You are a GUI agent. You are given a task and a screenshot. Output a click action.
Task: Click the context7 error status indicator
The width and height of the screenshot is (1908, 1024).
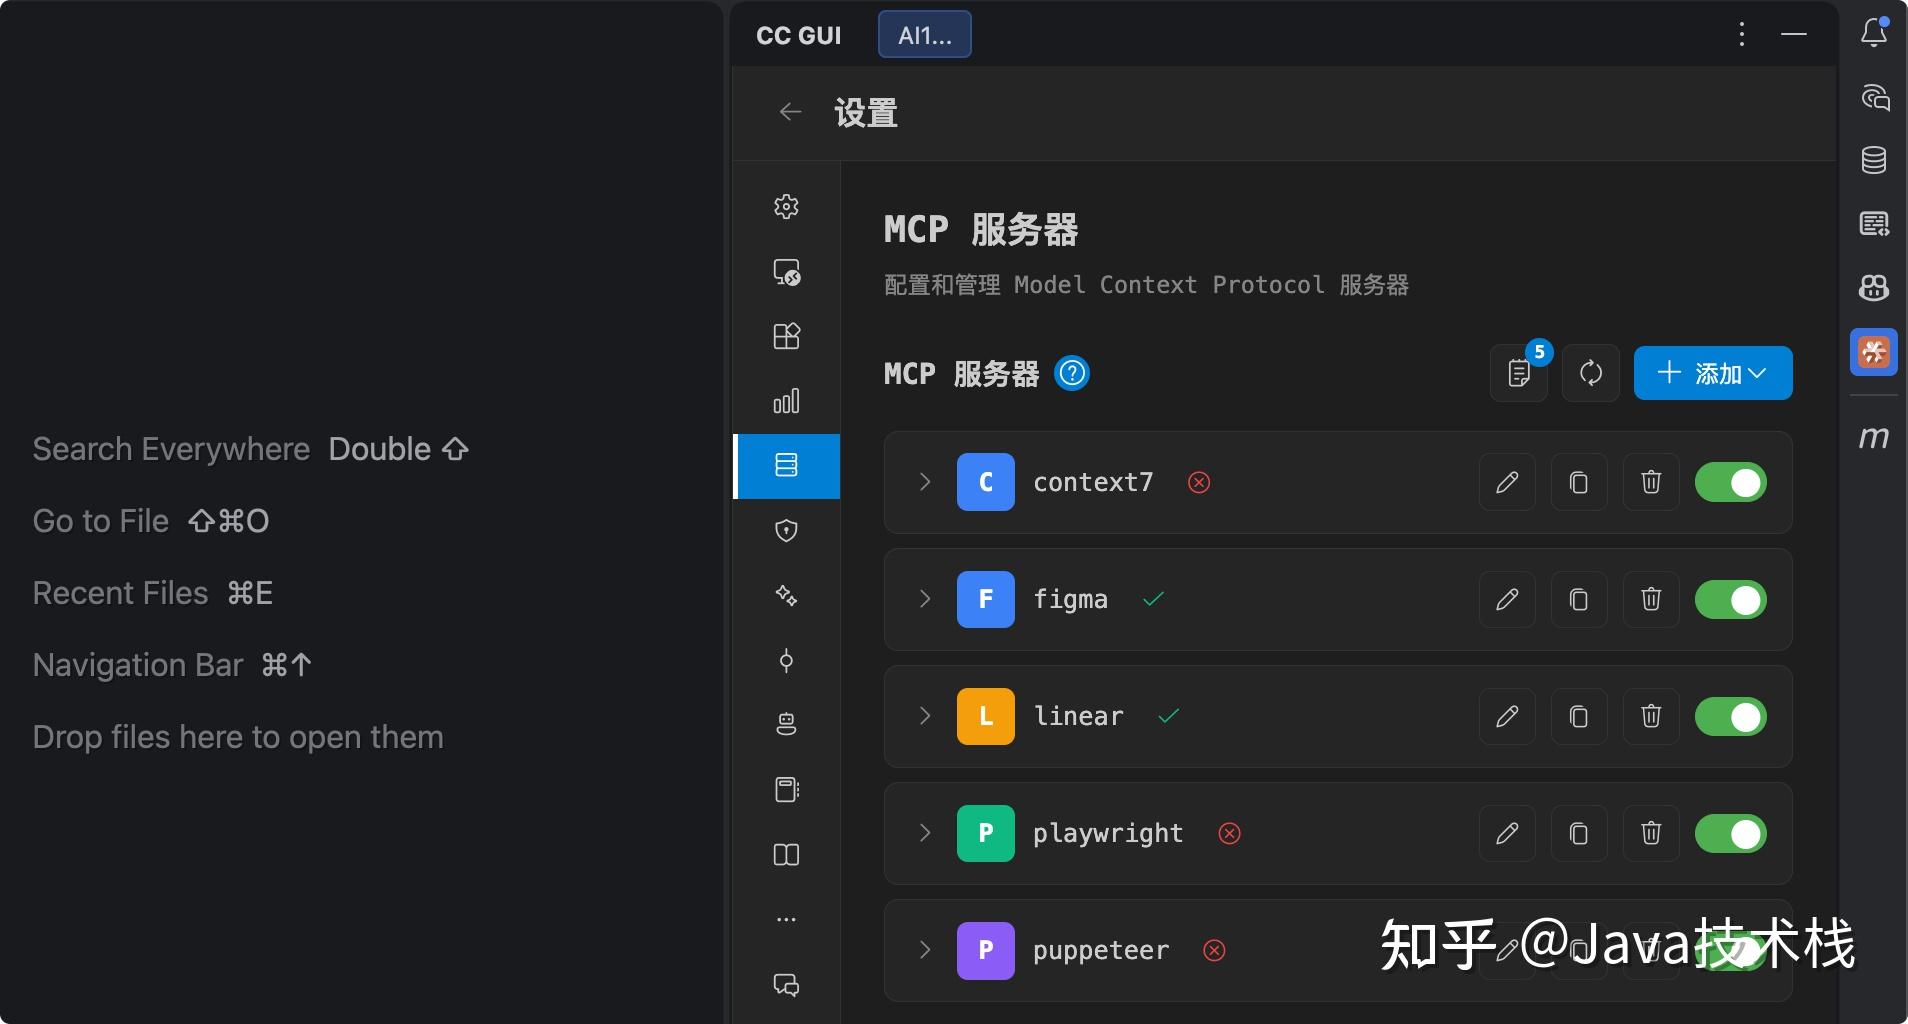1199,483
